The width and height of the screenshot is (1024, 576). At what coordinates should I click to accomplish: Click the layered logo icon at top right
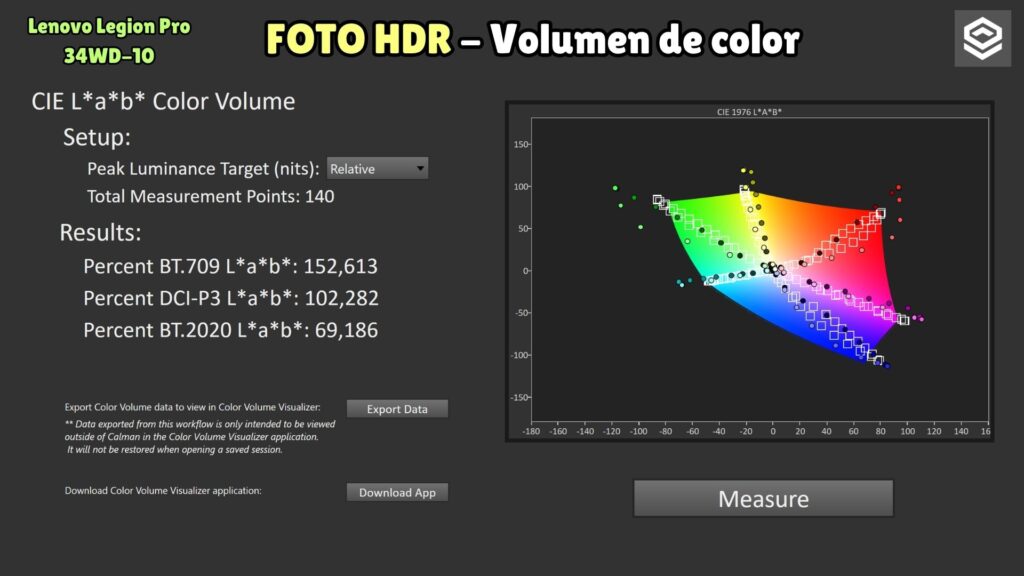(982, 39)
